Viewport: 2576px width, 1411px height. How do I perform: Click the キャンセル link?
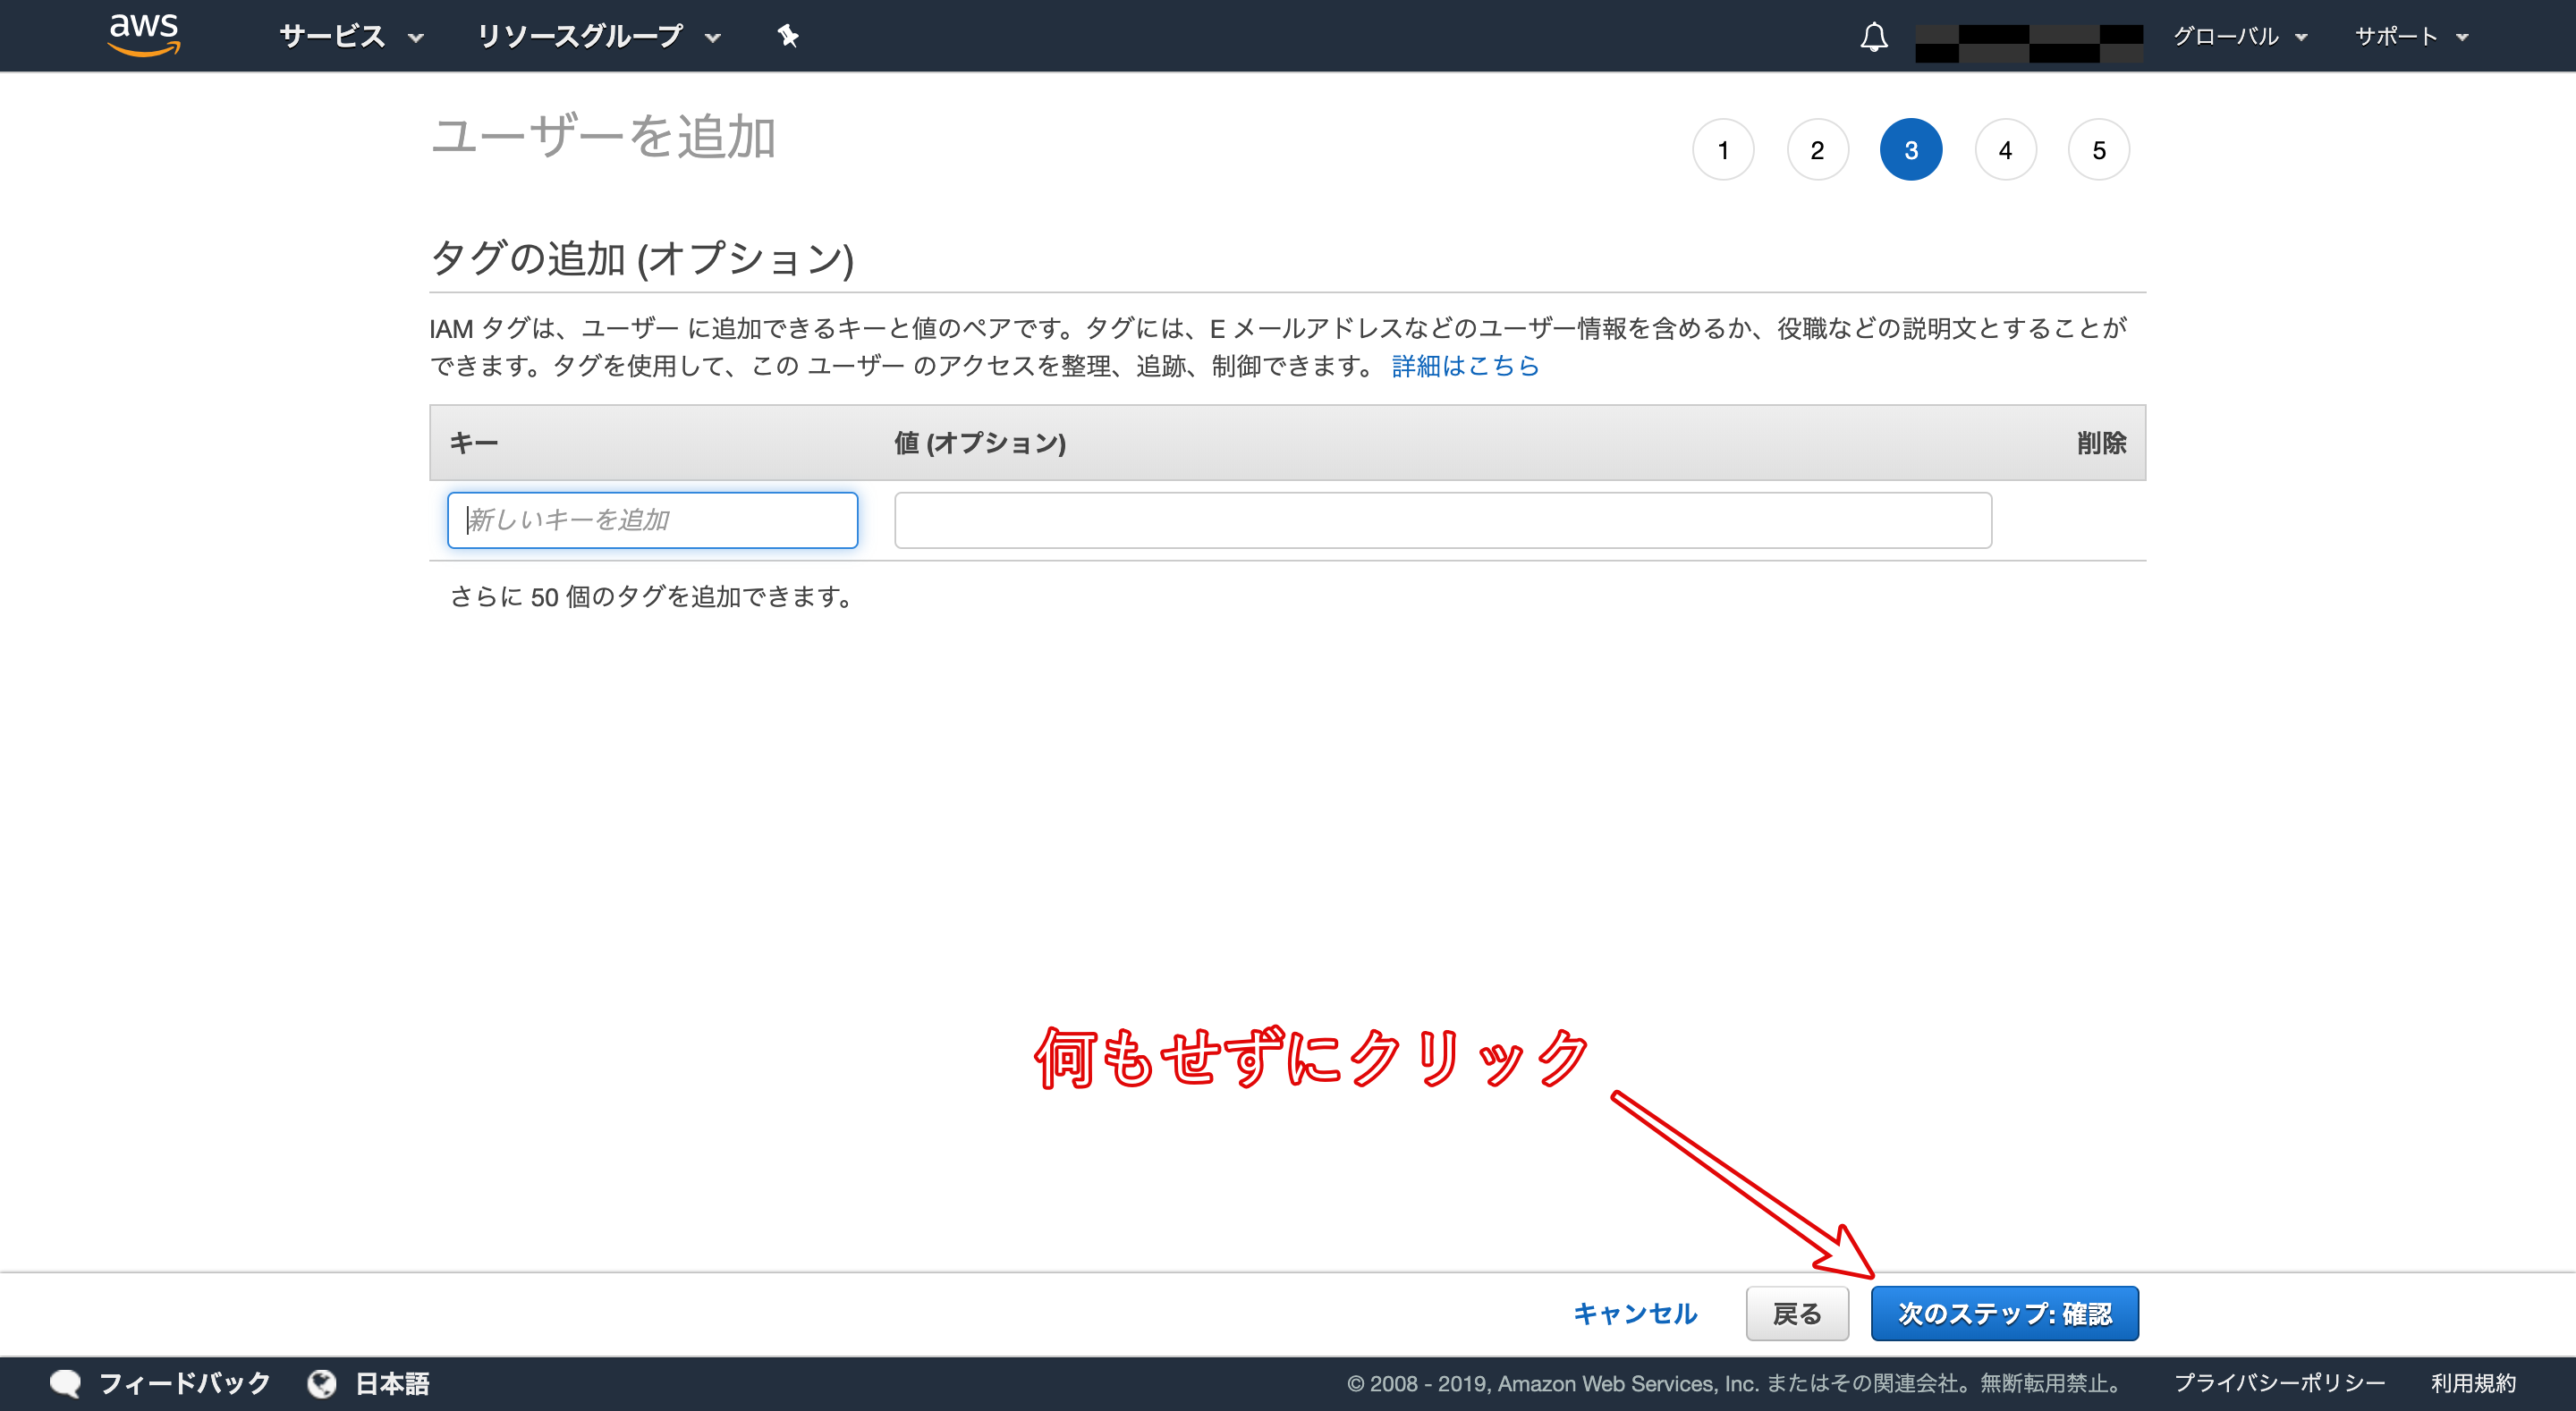pos(1635,1313)
